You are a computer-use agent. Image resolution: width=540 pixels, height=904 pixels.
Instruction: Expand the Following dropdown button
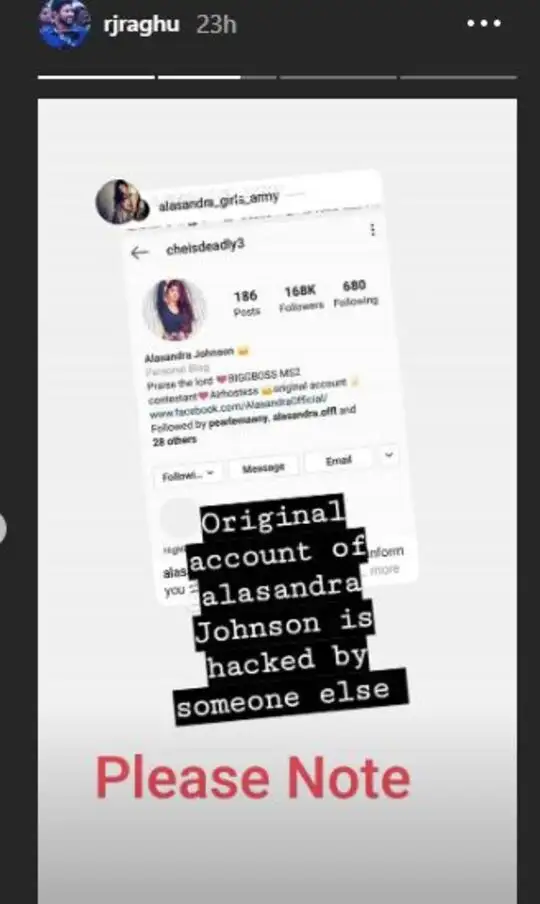pos(188,474)
